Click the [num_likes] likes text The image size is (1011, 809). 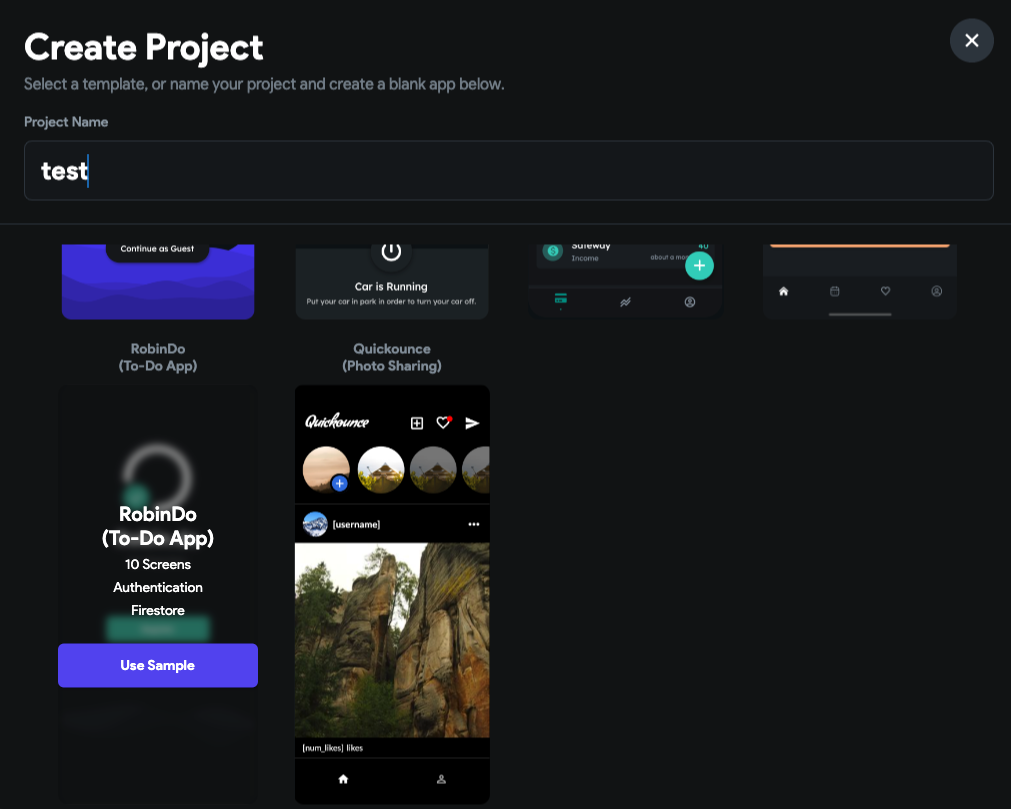[333, 748]
